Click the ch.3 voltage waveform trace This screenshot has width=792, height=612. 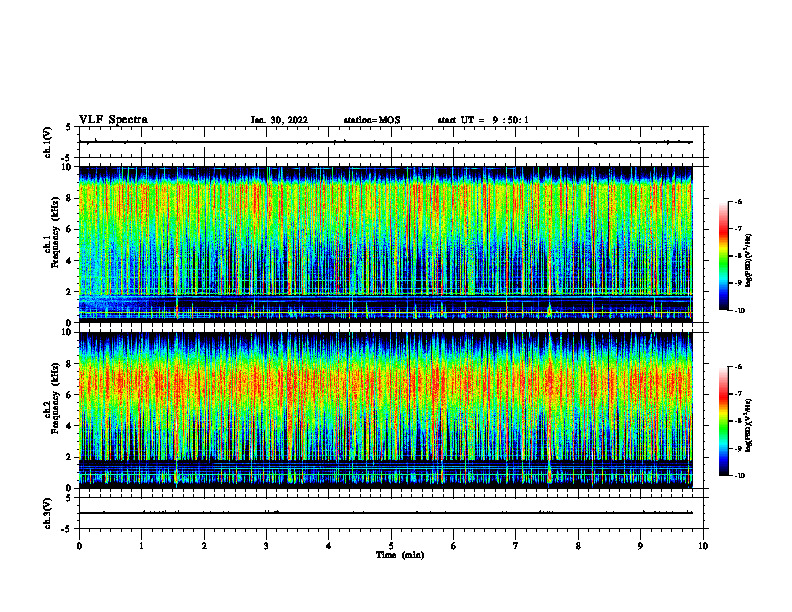(x=386, y=513)
